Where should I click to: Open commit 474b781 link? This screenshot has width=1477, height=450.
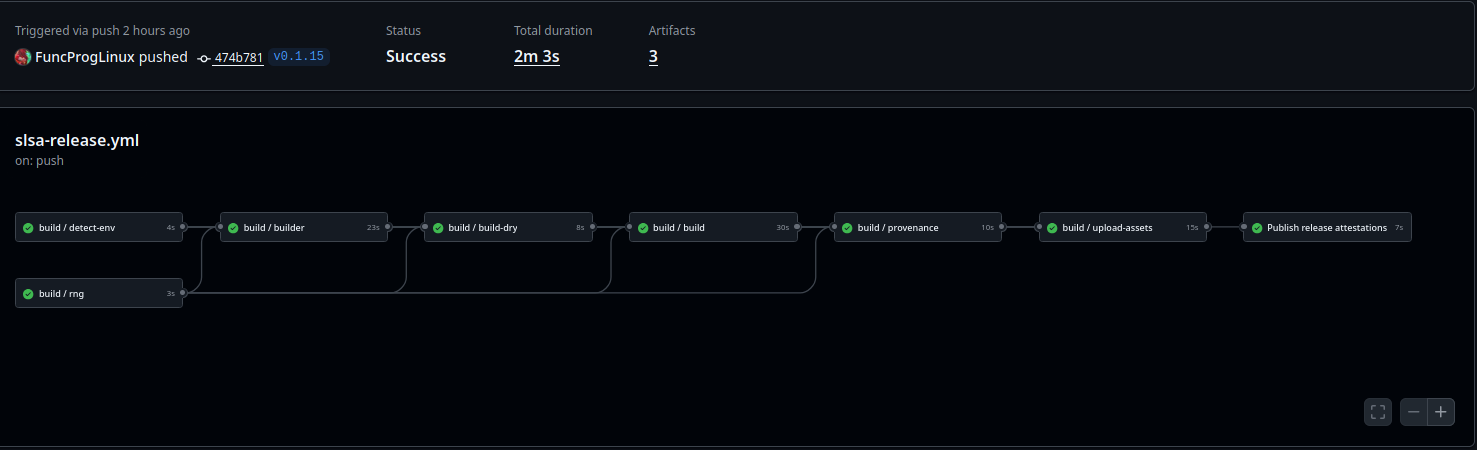238,58
